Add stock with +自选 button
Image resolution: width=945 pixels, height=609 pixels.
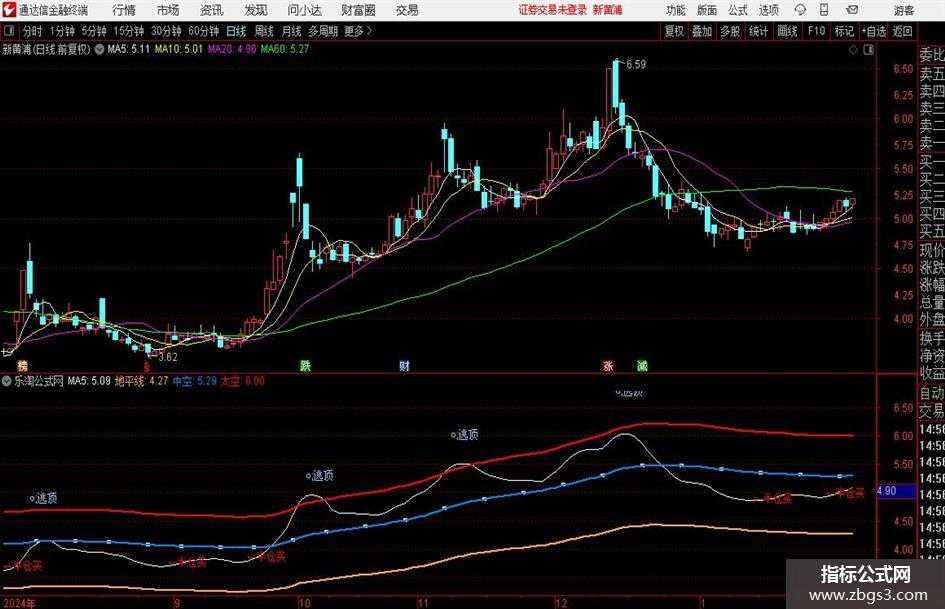click(874, 31)
